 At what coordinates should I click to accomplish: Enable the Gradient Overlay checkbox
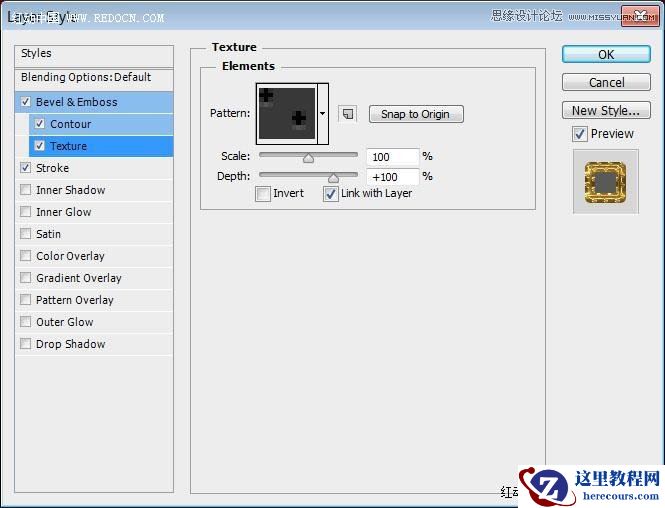pos(25,278)
